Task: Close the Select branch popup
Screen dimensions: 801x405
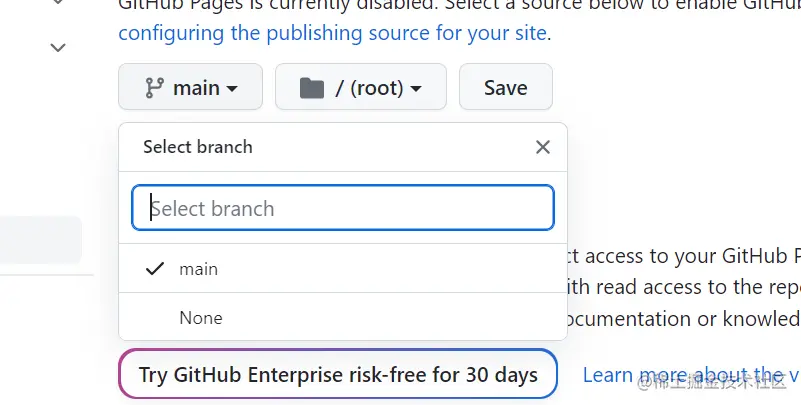Action: coord(543,147)
